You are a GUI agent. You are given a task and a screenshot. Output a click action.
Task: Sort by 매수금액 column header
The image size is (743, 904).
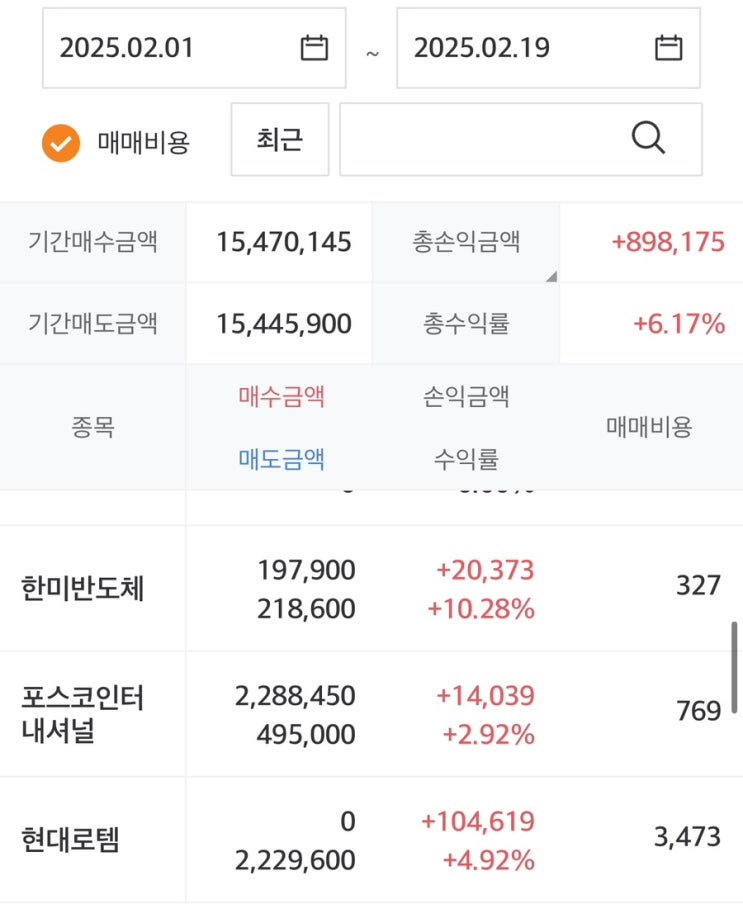(x=281, y=397)
